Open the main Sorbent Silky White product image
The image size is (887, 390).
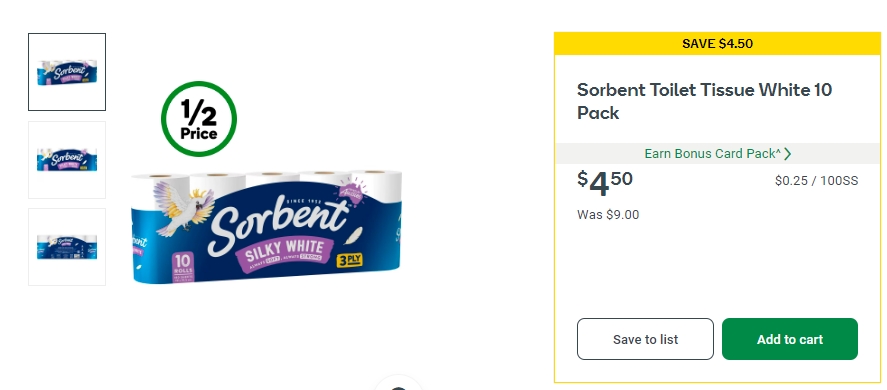266,226
